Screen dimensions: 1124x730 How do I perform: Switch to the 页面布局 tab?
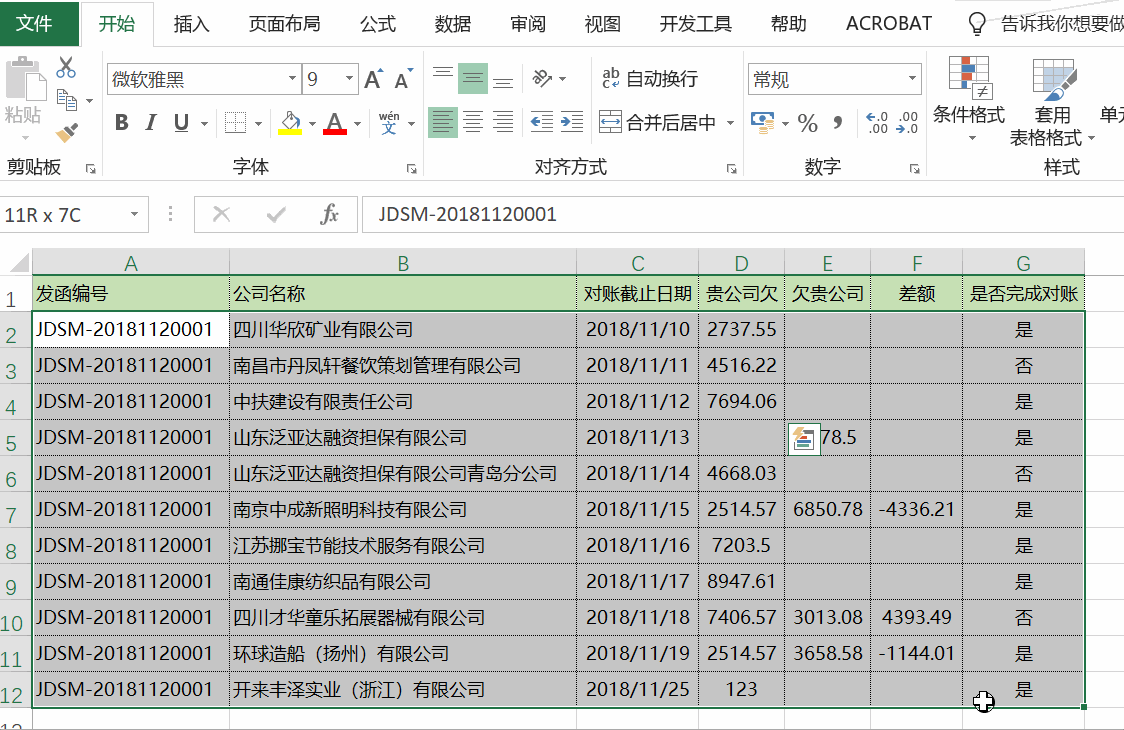click(285, 24)
